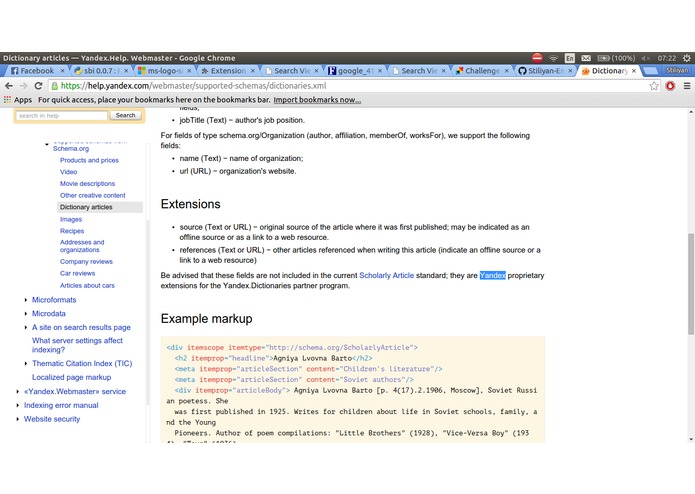The width and height of the screenshot is (695, 494).
Task: Expand the Website security section
Action: 17,419
